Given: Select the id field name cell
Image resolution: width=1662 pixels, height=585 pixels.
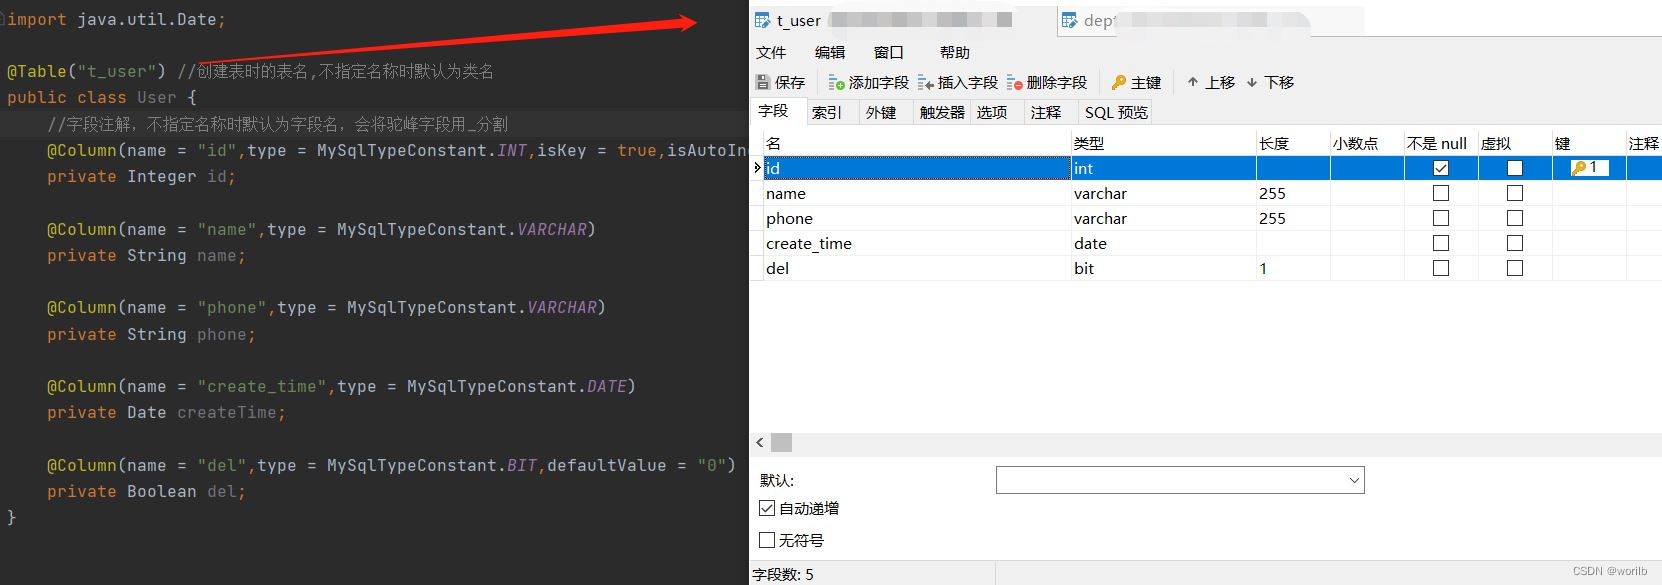Looking at the screenshot, I should coord(917,168).
